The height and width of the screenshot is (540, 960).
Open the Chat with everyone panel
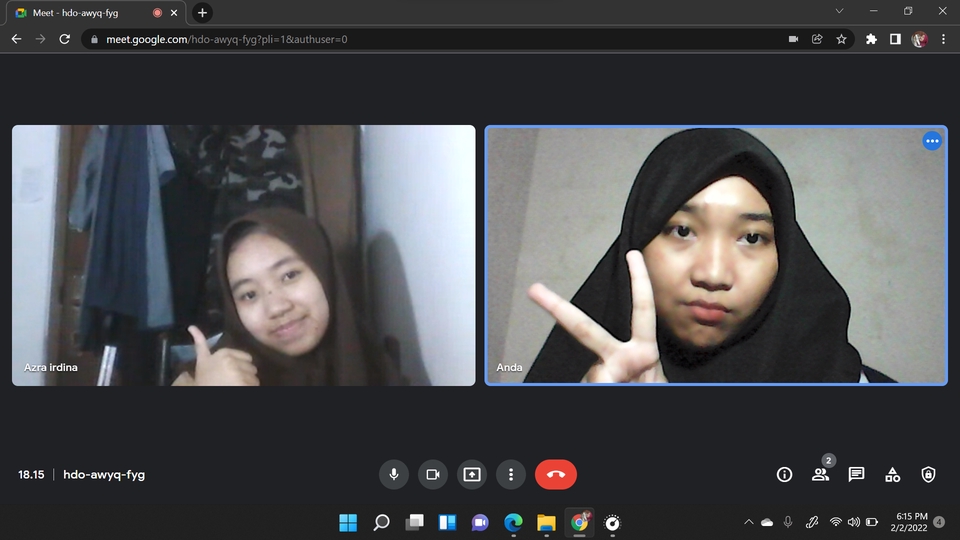click(x=857, y=474)
